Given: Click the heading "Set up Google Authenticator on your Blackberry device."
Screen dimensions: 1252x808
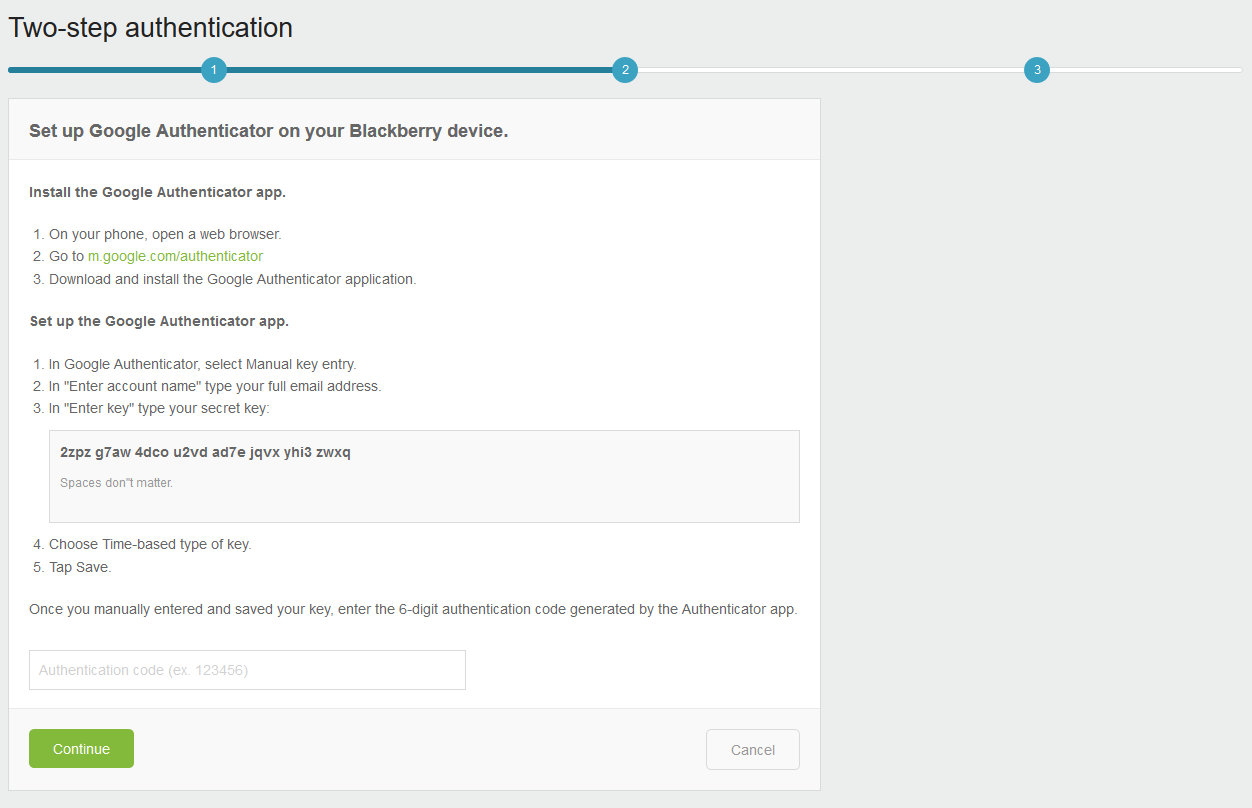Looking at the screenshot, I should (x=268, y=131).
